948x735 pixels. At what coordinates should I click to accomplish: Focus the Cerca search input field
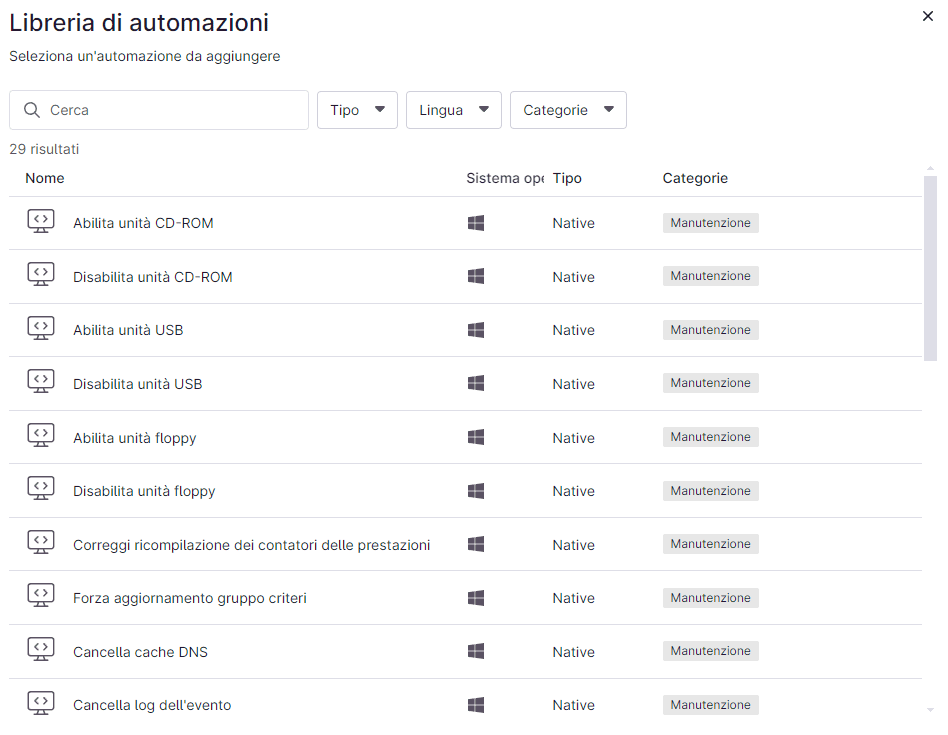click(x=175, y=110)
